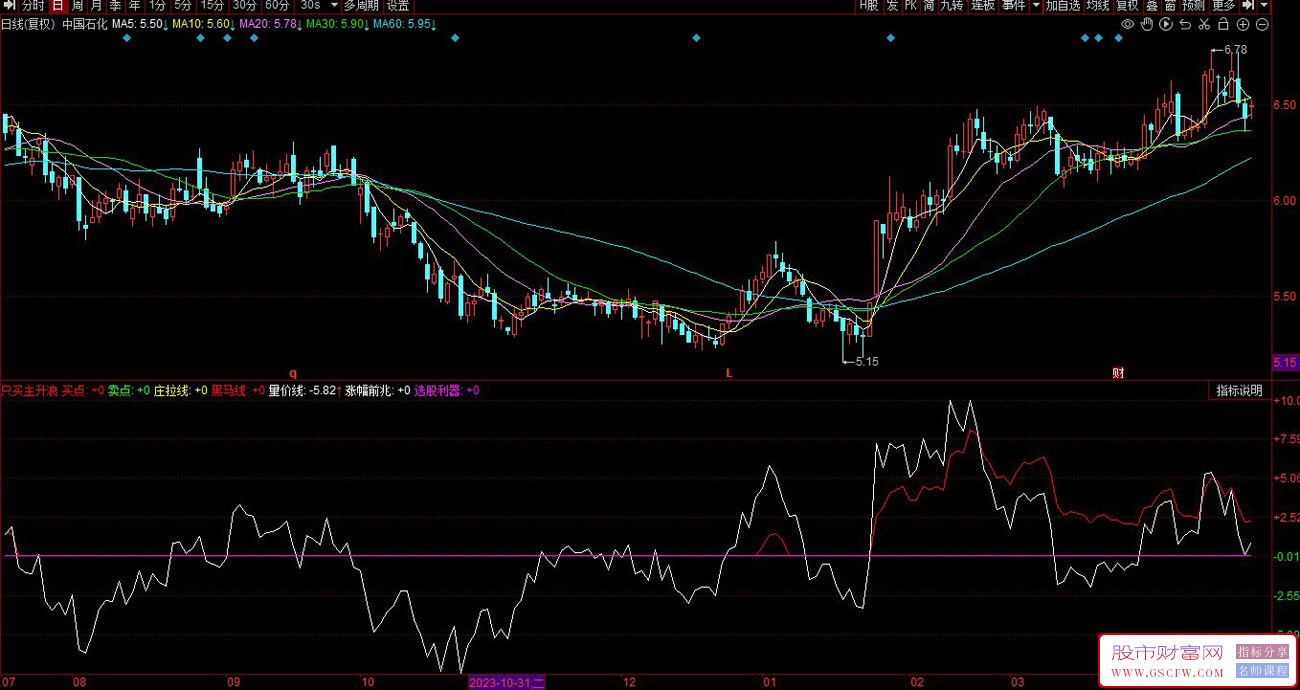Screen dimensions: 1300x690
Task: Click the left-edge arrow panel icon
Action: pos(8,6)
